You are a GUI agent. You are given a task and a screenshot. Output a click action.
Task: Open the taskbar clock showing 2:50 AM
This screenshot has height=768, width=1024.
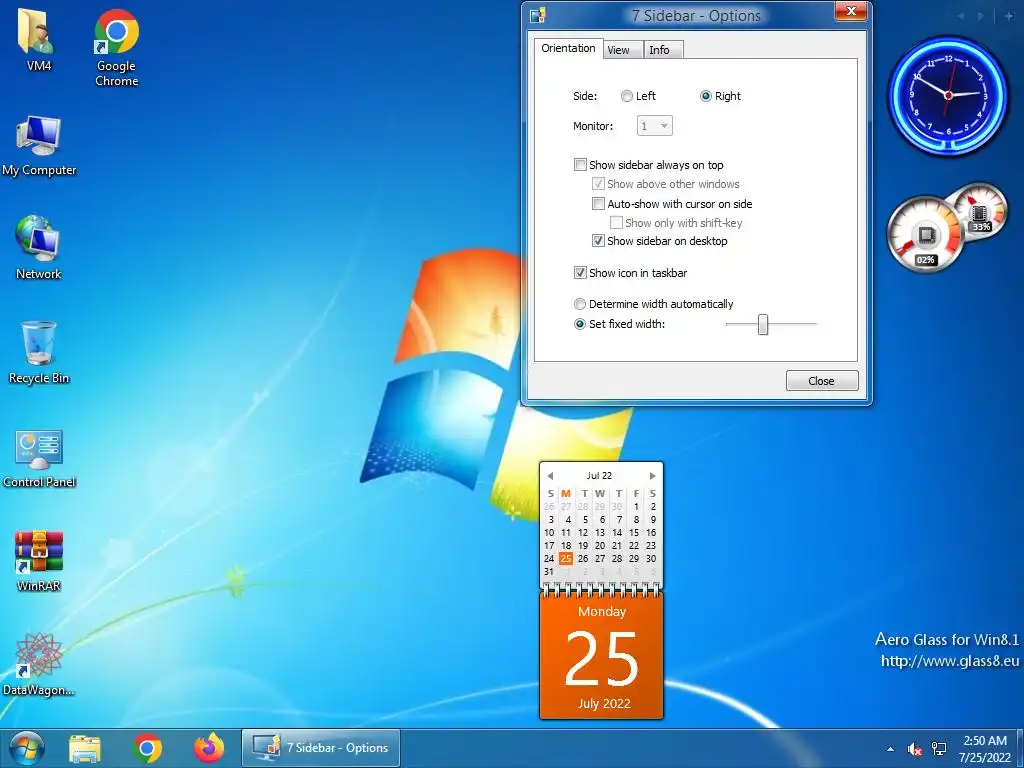[x=985, y=749]
